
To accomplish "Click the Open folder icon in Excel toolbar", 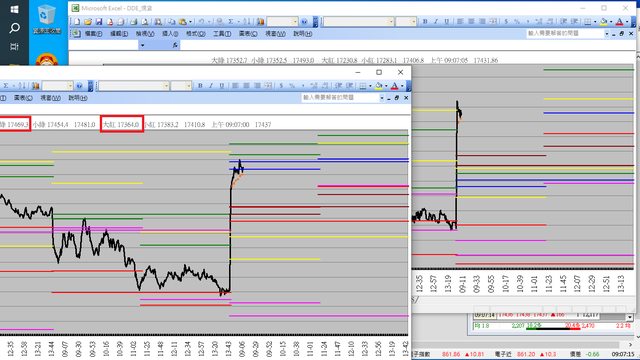I will pos(87,21).
